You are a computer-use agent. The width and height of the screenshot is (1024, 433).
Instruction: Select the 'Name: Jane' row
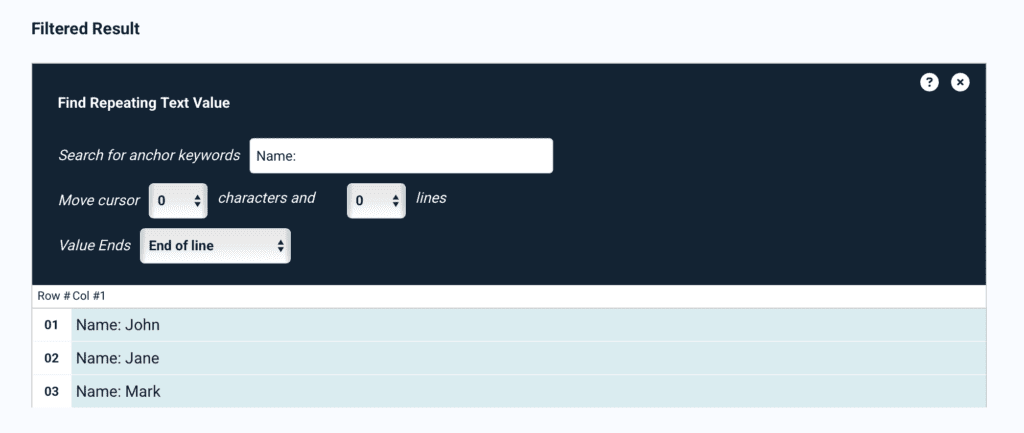(x=528, y=359)
